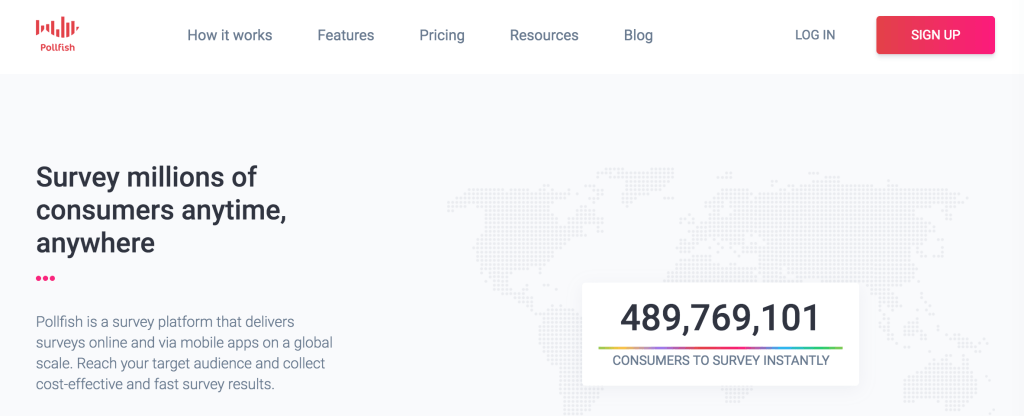
Task: Click the CONSUMERS TO SURVEY INSTANTLY caption
Action: click(721, 360)
